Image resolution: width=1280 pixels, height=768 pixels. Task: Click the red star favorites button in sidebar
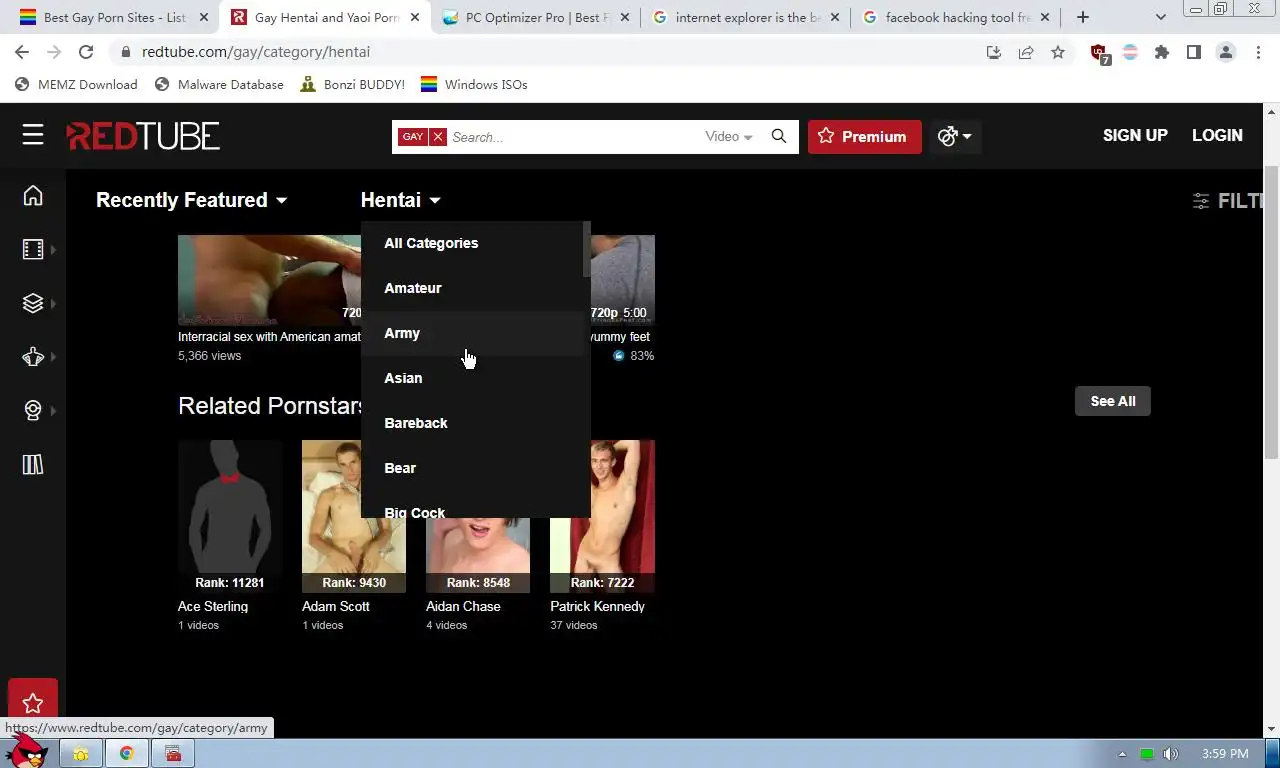point(33,703)
